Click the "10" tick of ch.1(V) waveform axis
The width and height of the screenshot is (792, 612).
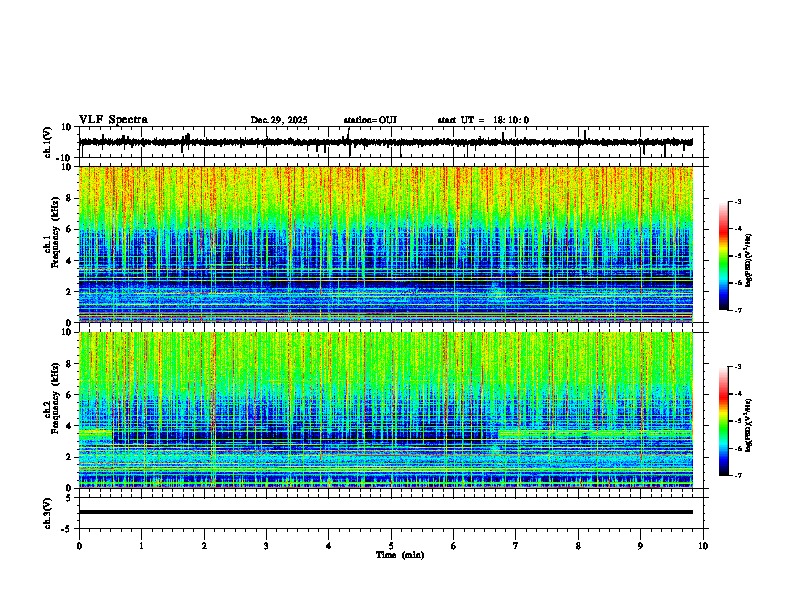[68, 127]
